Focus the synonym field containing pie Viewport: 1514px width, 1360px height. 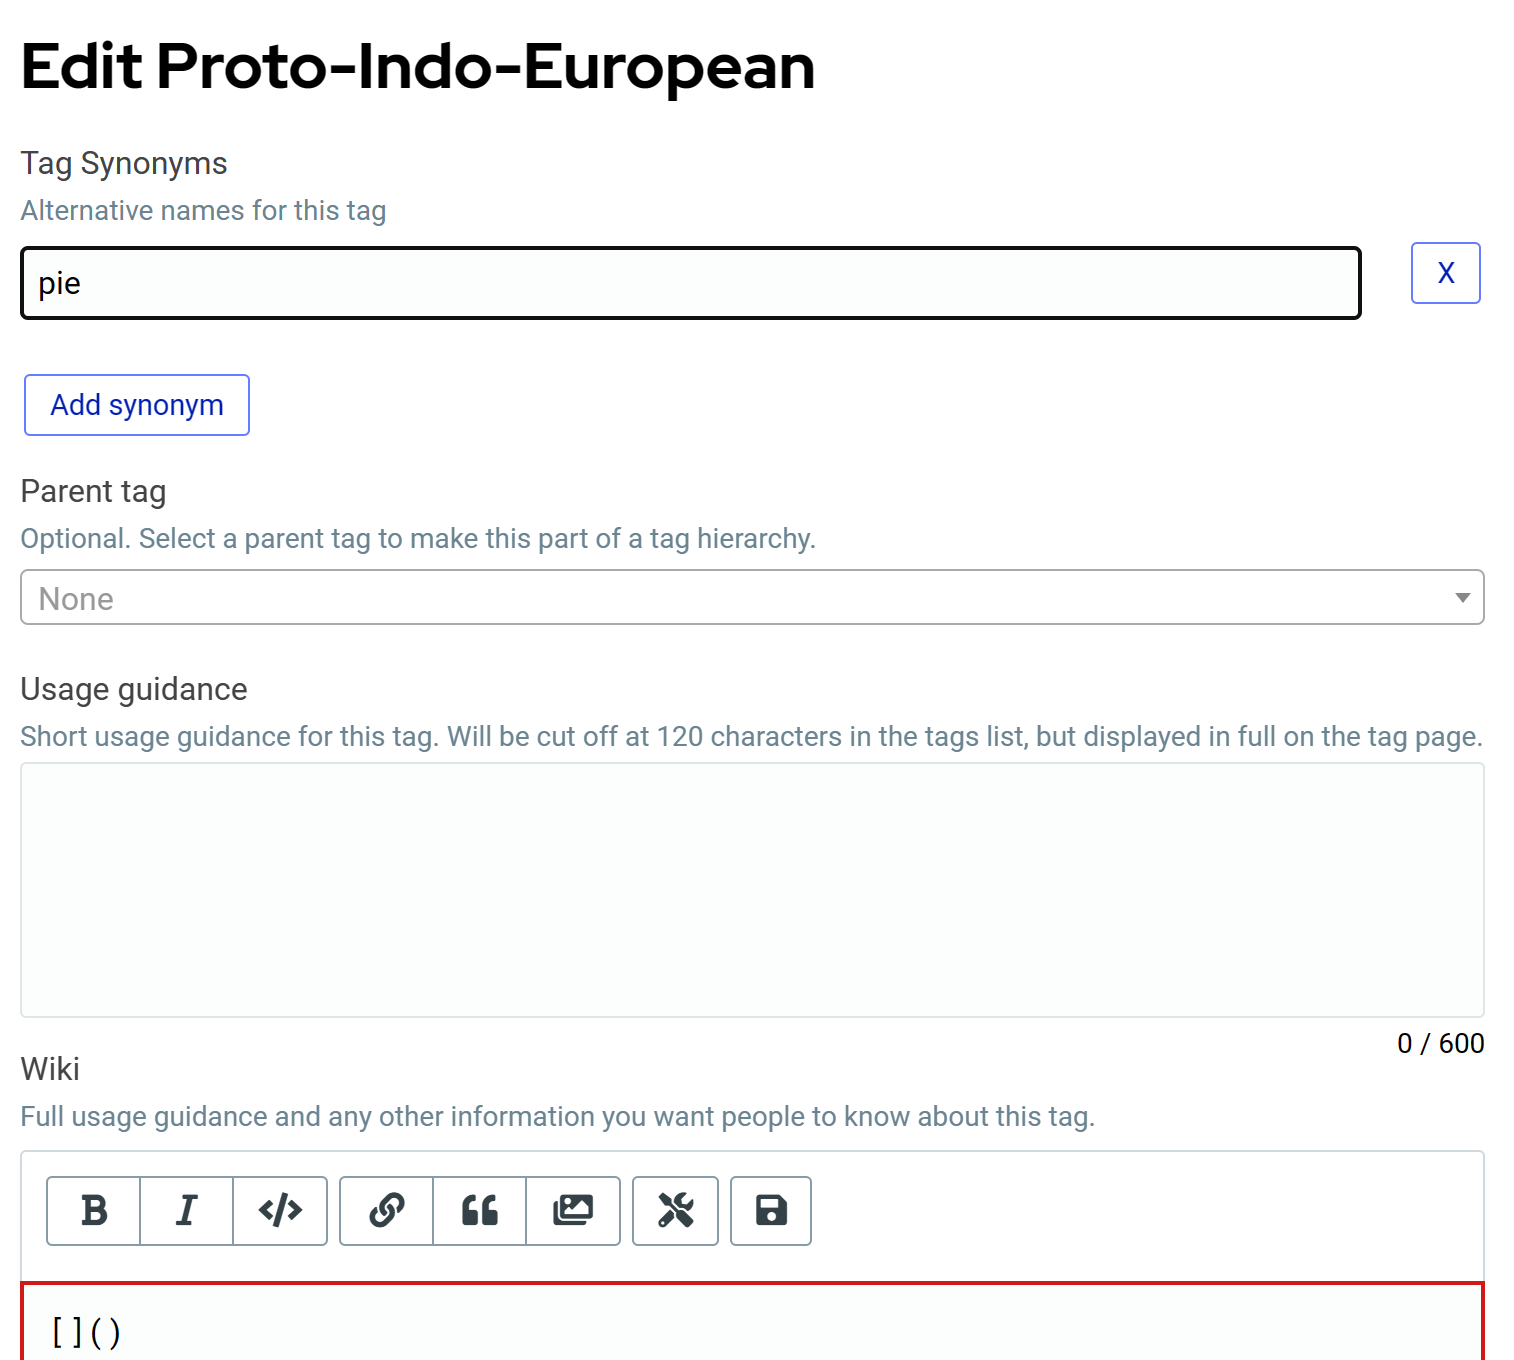(690, 283)
